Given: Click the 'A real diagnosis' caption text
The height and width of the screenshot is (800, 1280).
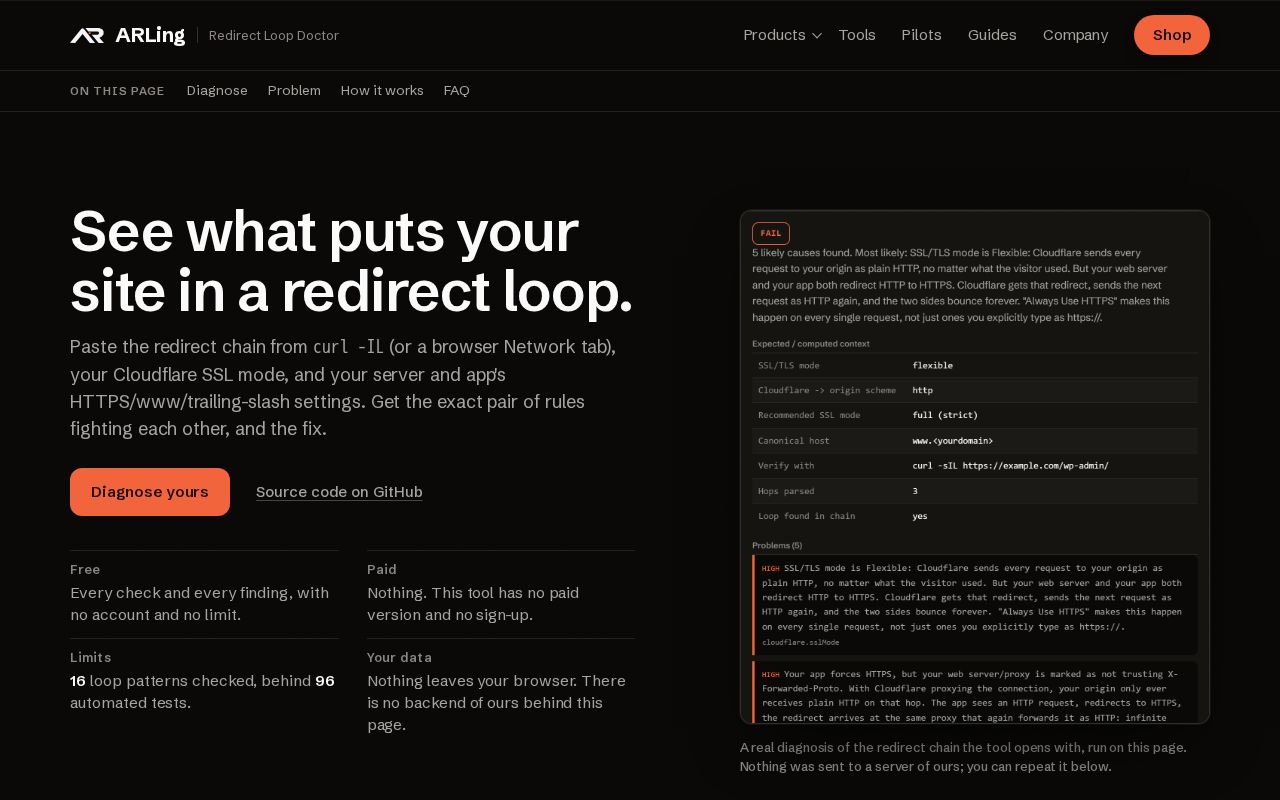Looking at the screenshot, I should point(963,757).
